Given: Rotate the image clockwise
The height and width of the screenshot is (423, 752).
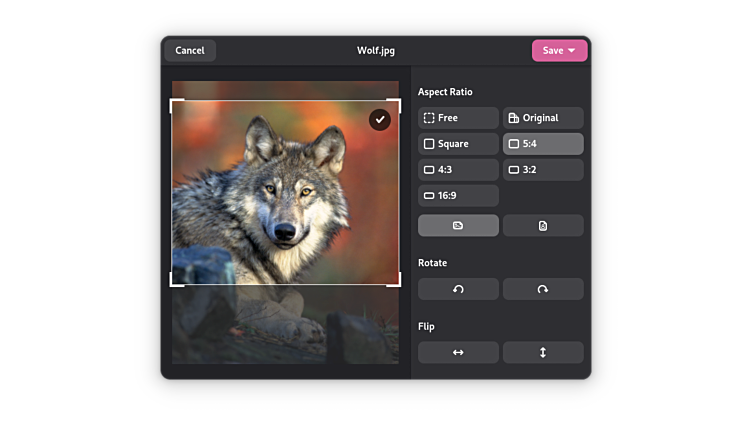Looking at the screenshot, I should (x=543, y=289).
